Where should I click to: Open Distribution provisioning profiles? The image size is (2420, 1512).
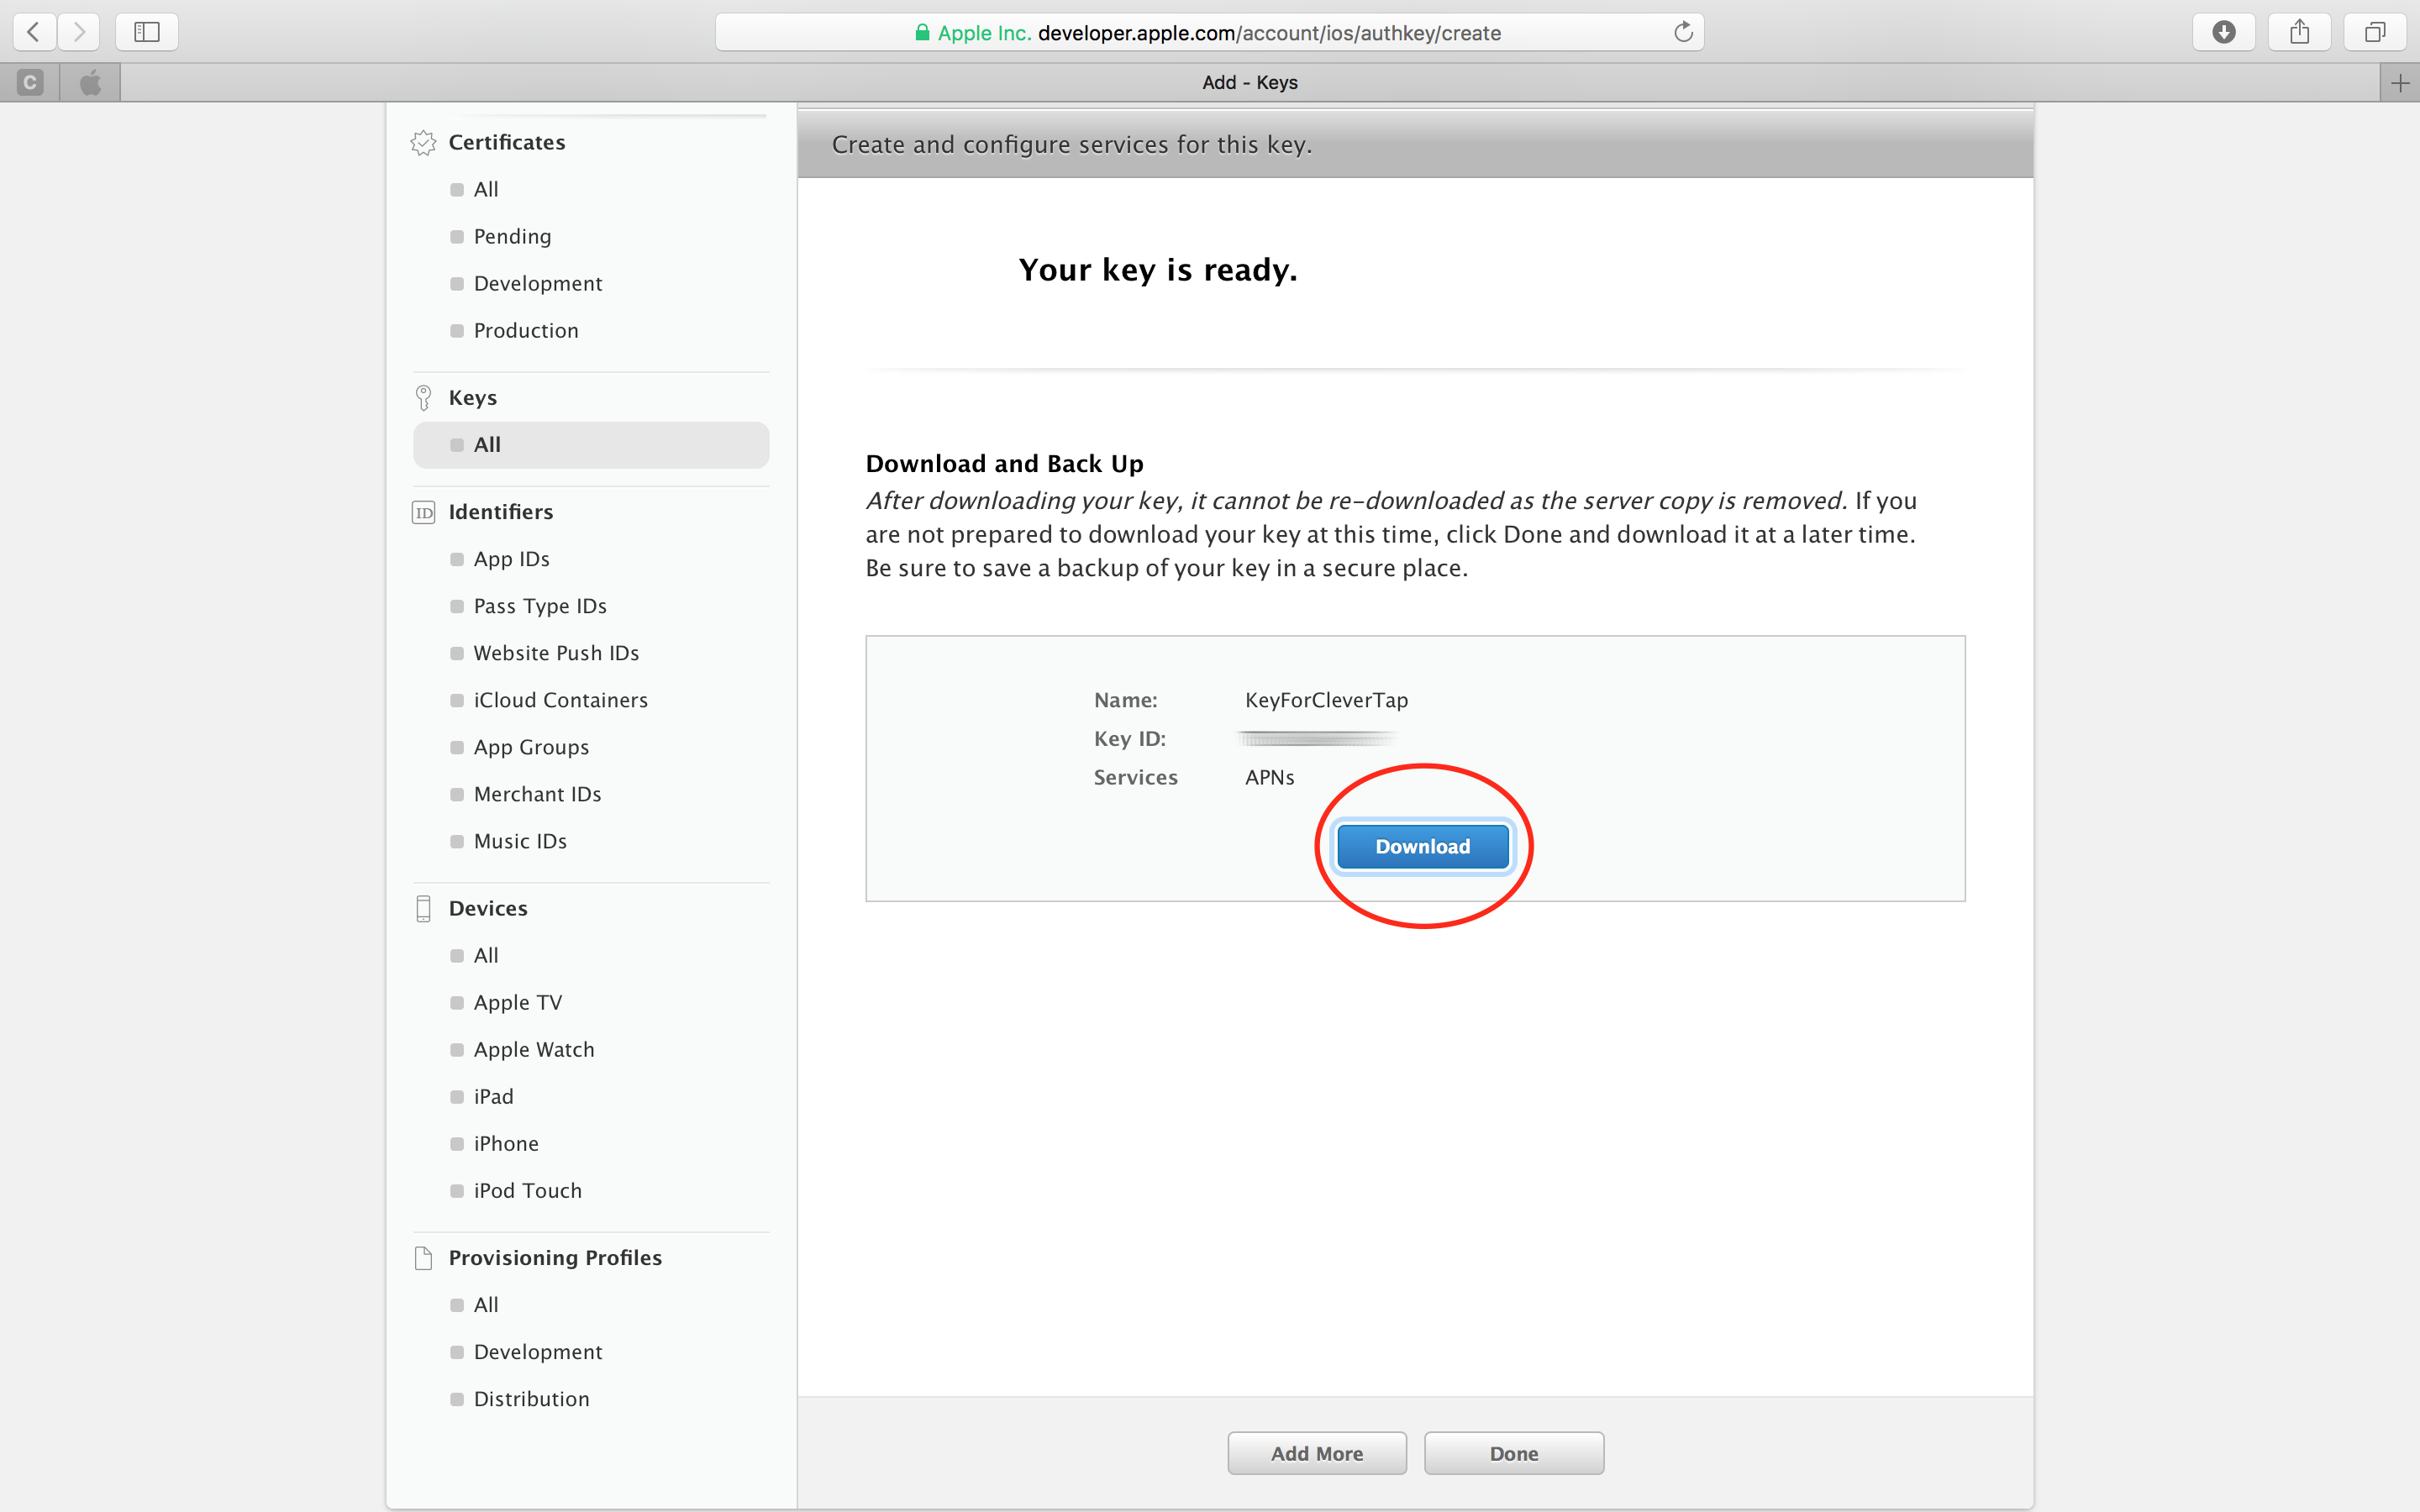[x=531, y=1399]
